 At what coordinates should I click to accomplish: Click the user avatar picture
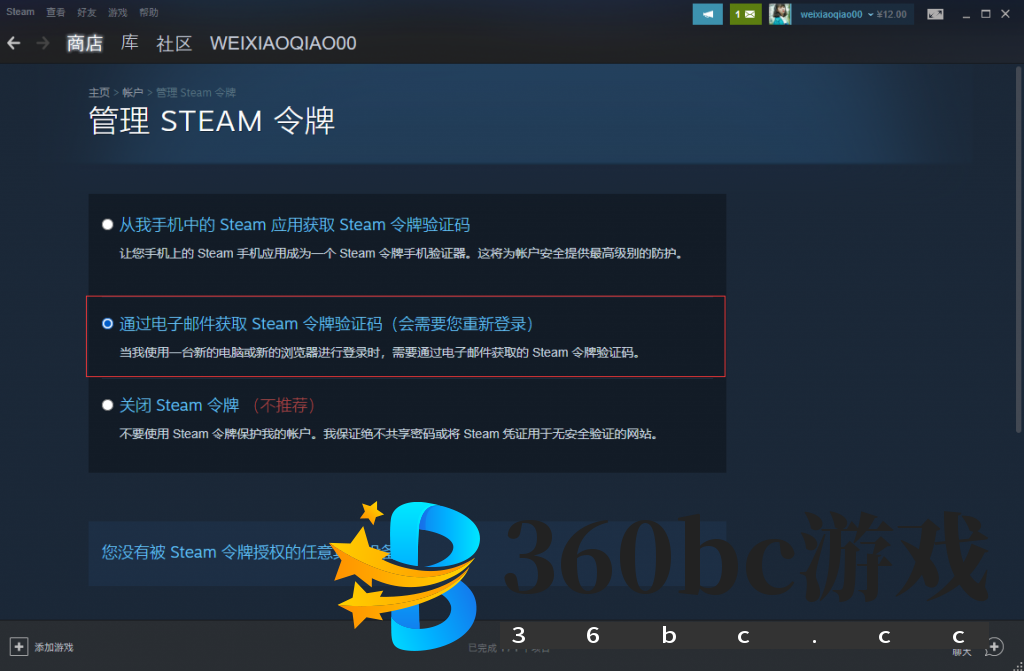(x=780, y=14)
